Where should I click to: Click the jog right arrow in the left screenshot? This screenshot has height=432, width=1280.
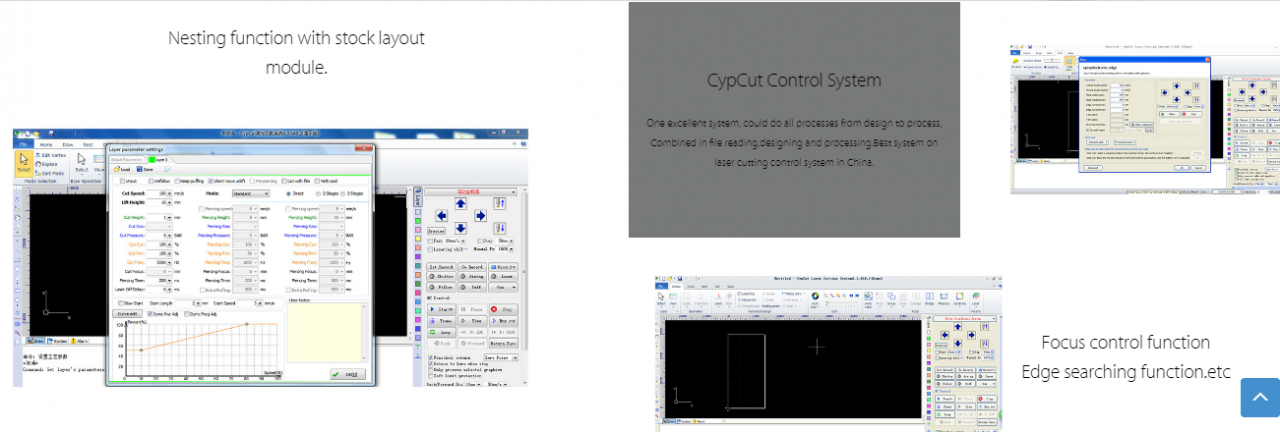480,215
